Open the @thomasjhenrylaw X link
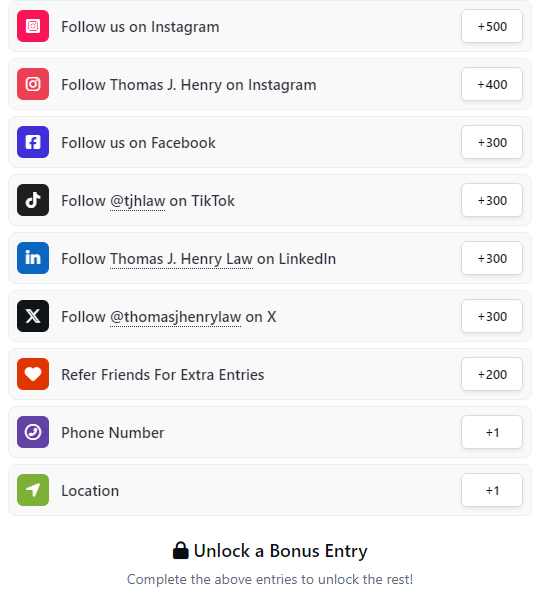The image size is (540, 611). [175, 317]
